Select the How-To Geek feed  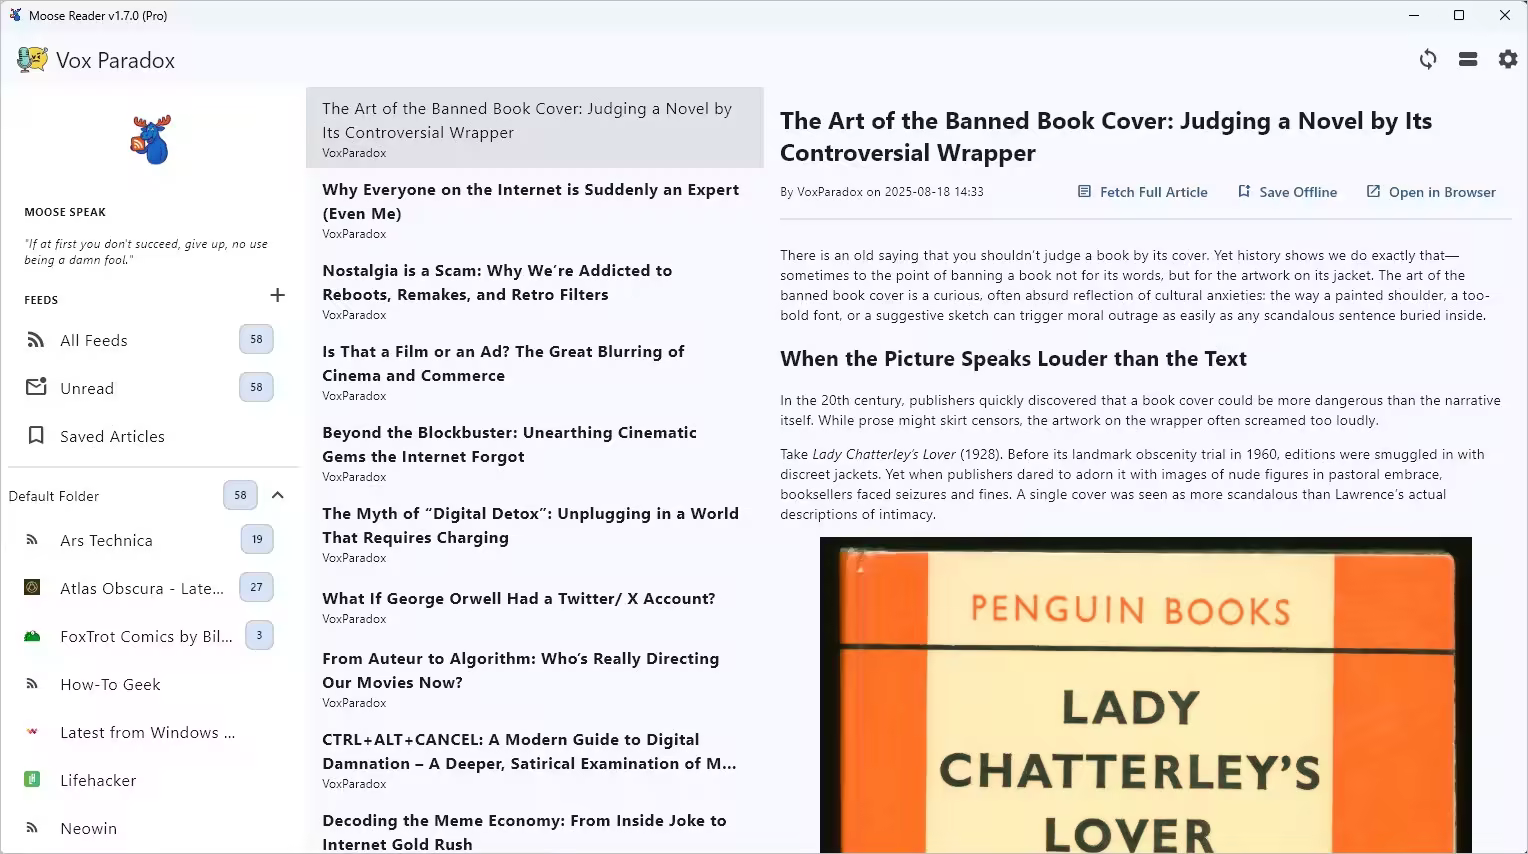[x=154, y=684]
